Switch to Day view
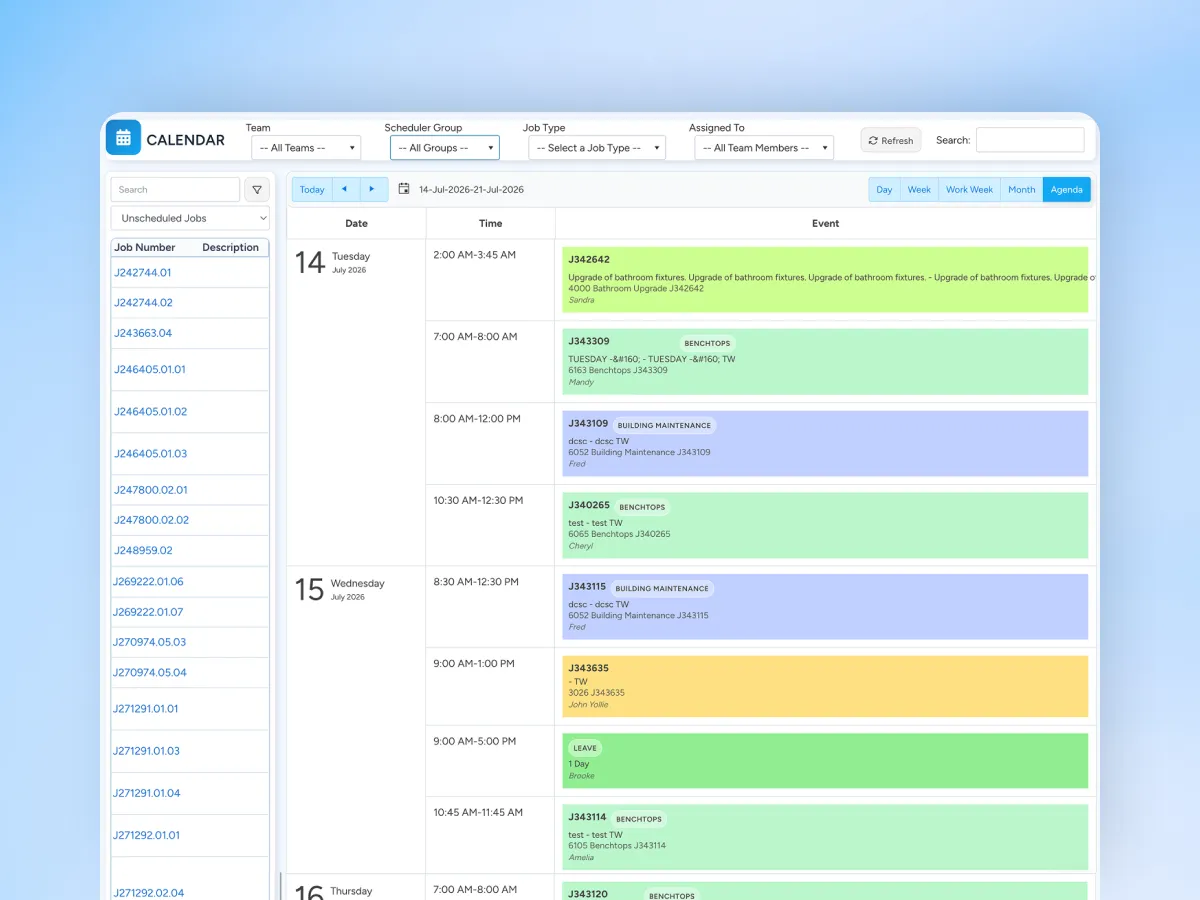This screenshot has height=900, width=1200. 884,189
